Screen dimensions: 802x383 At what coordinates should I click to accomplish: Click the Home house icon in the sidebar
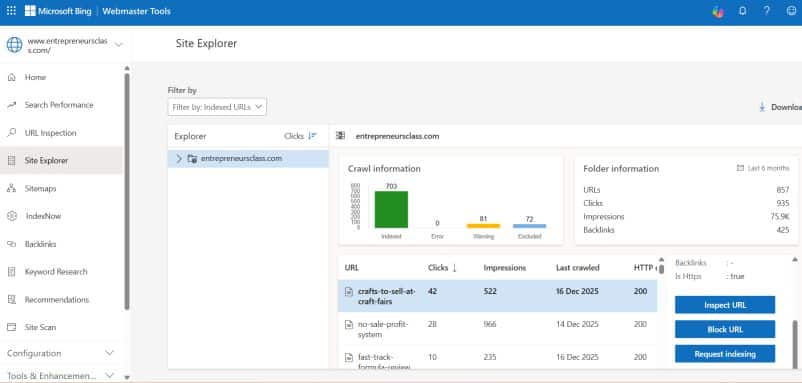click(12, 77)
